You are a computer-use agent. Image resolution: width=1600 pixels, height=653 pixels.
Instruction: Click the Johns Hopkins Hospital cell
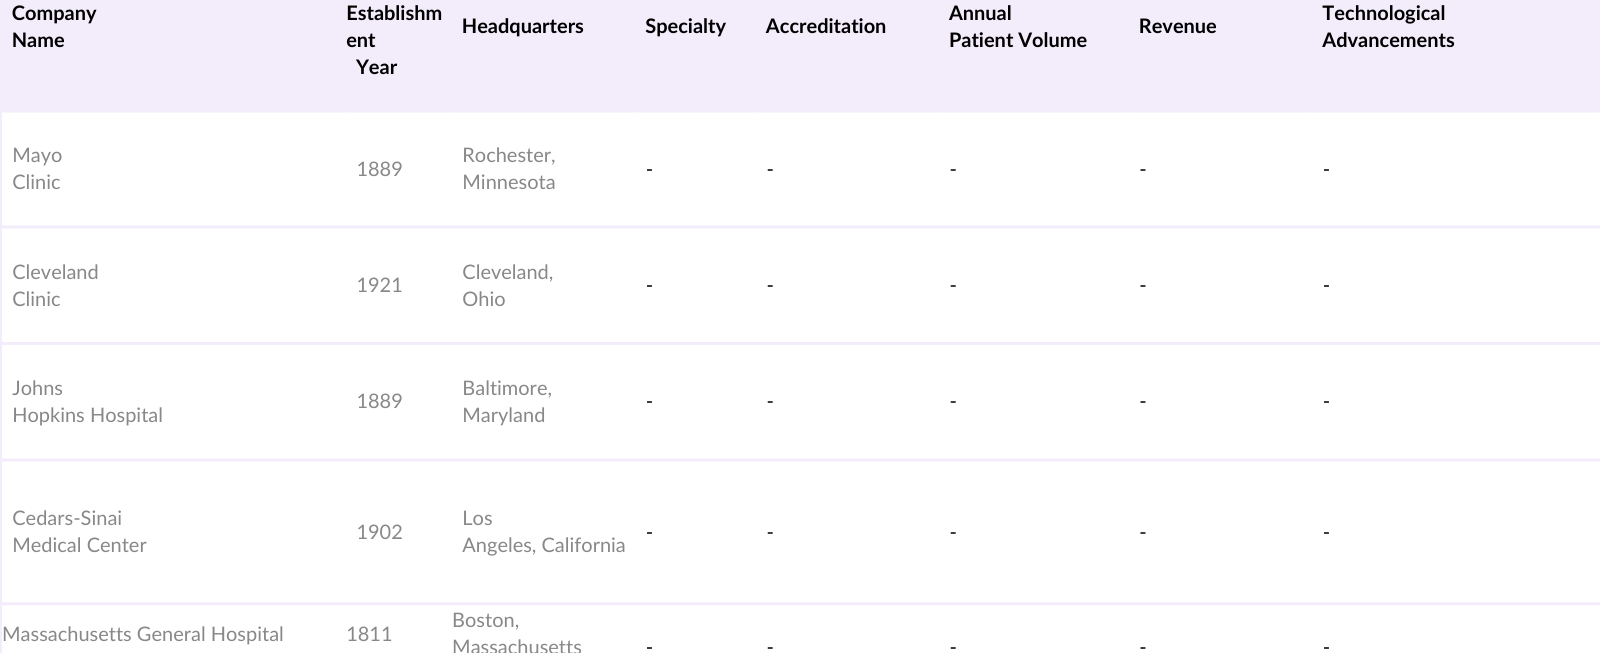(x=87, y=402)
